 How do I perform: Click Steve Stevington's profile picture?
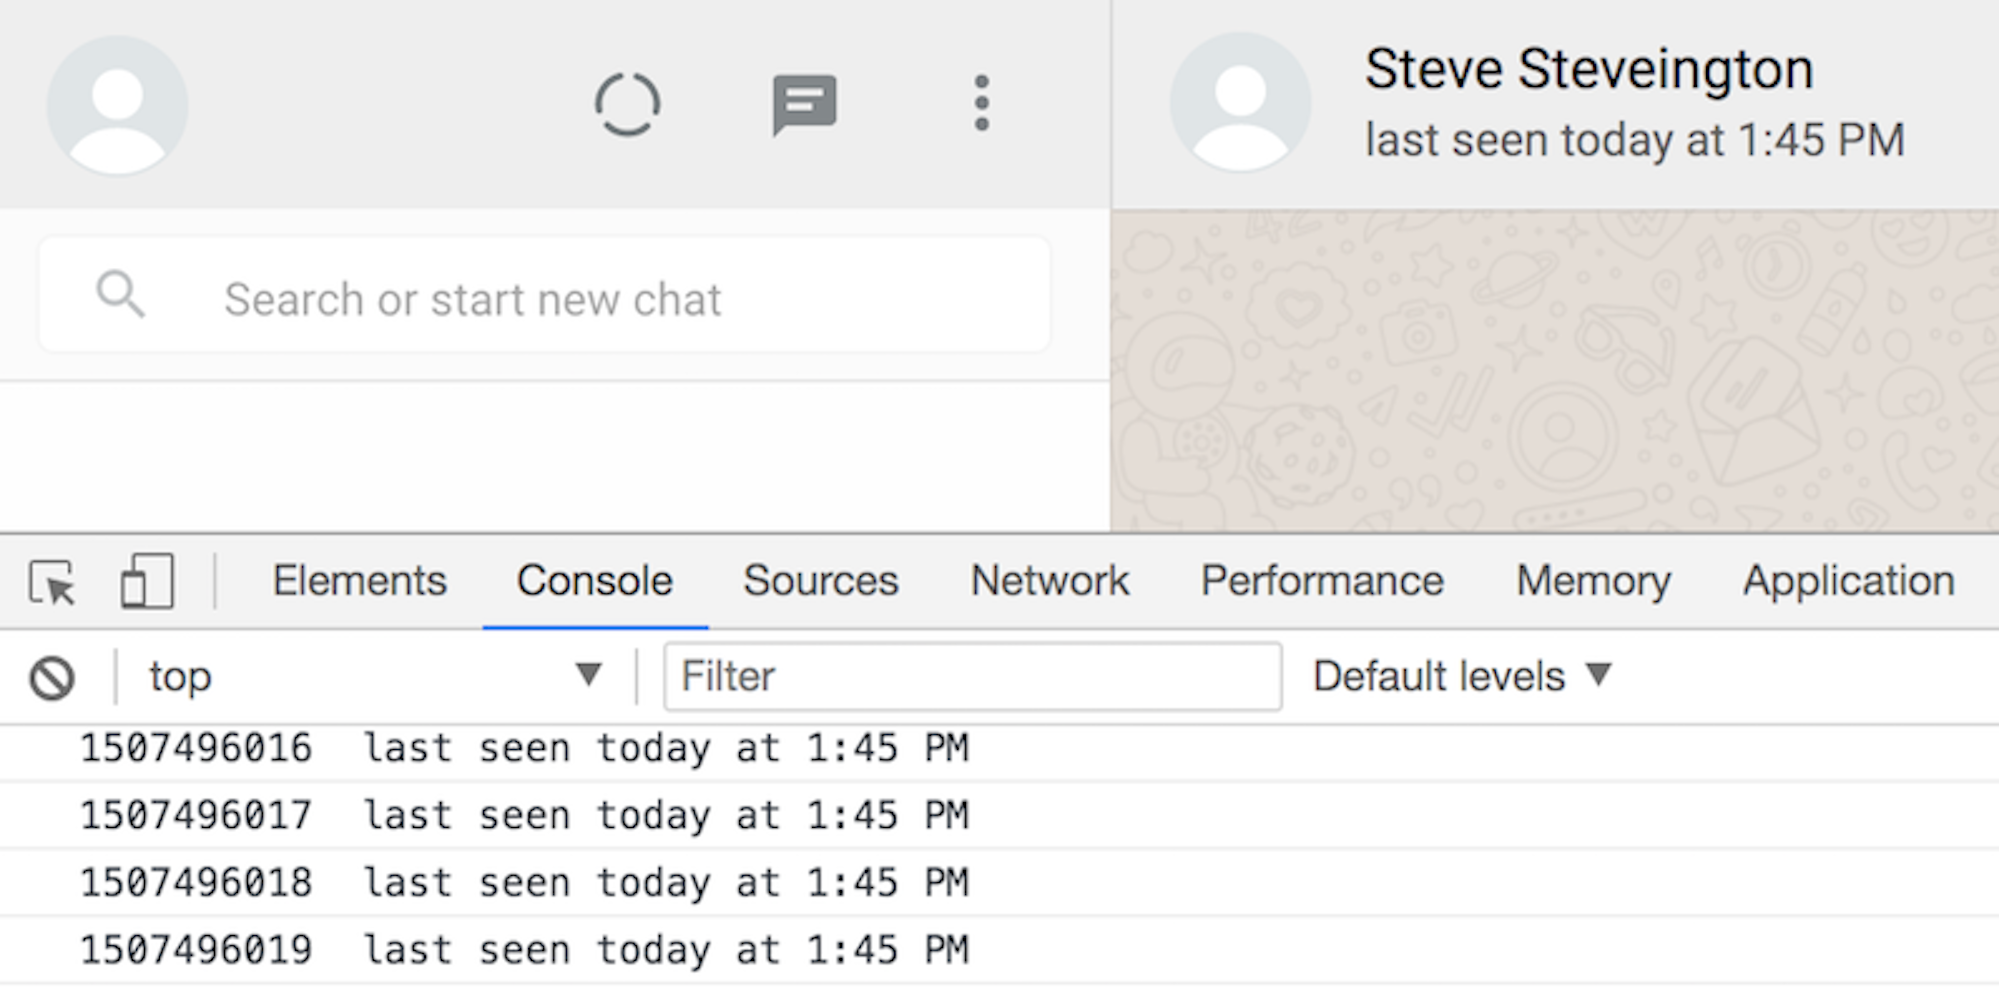[x=1240, y=103]
